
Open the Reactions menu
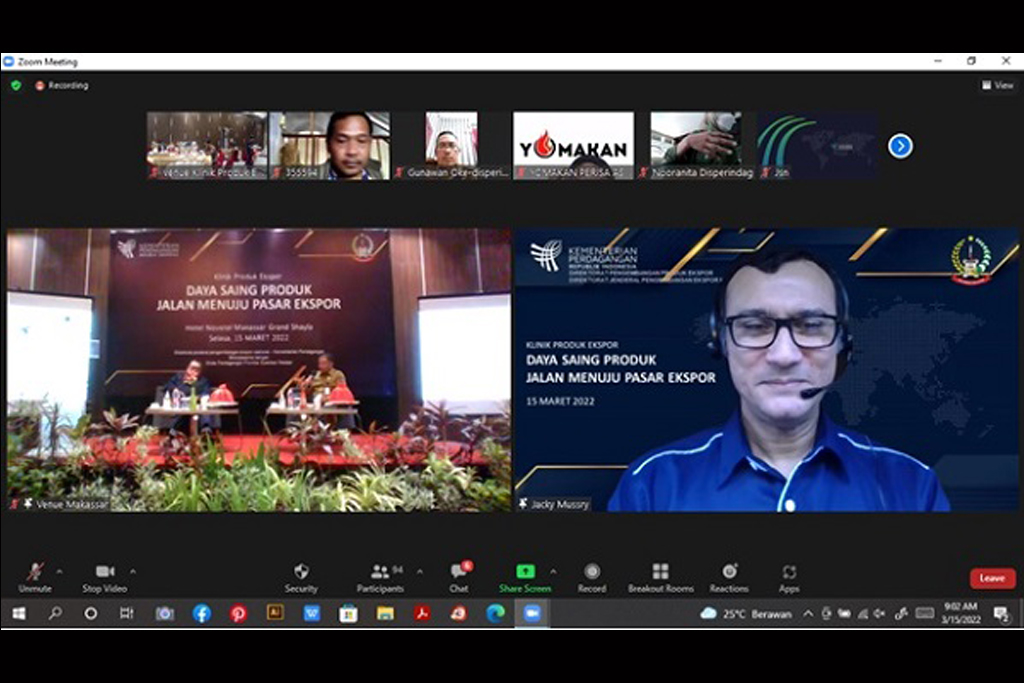tap(729, 572)
